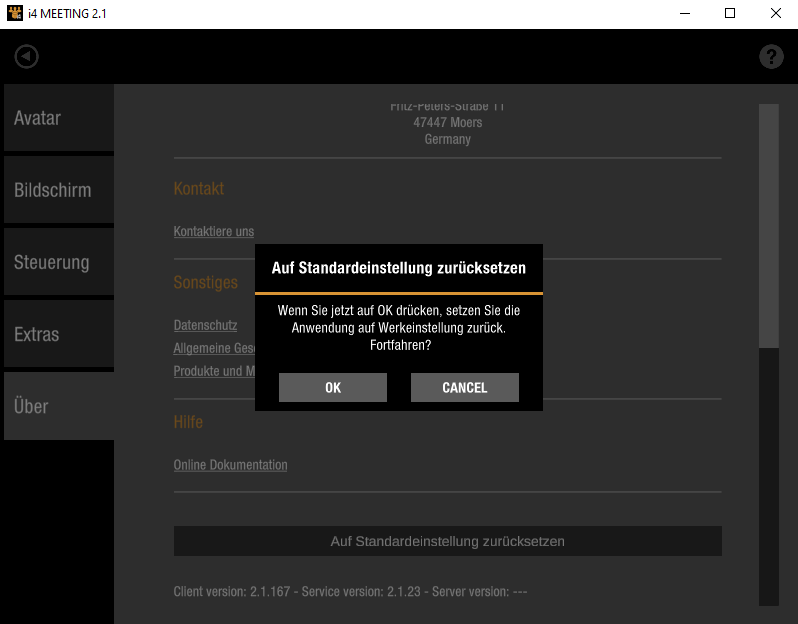Maximize the i4 MEETING window

pyautogui.click(x=730, y=14)
